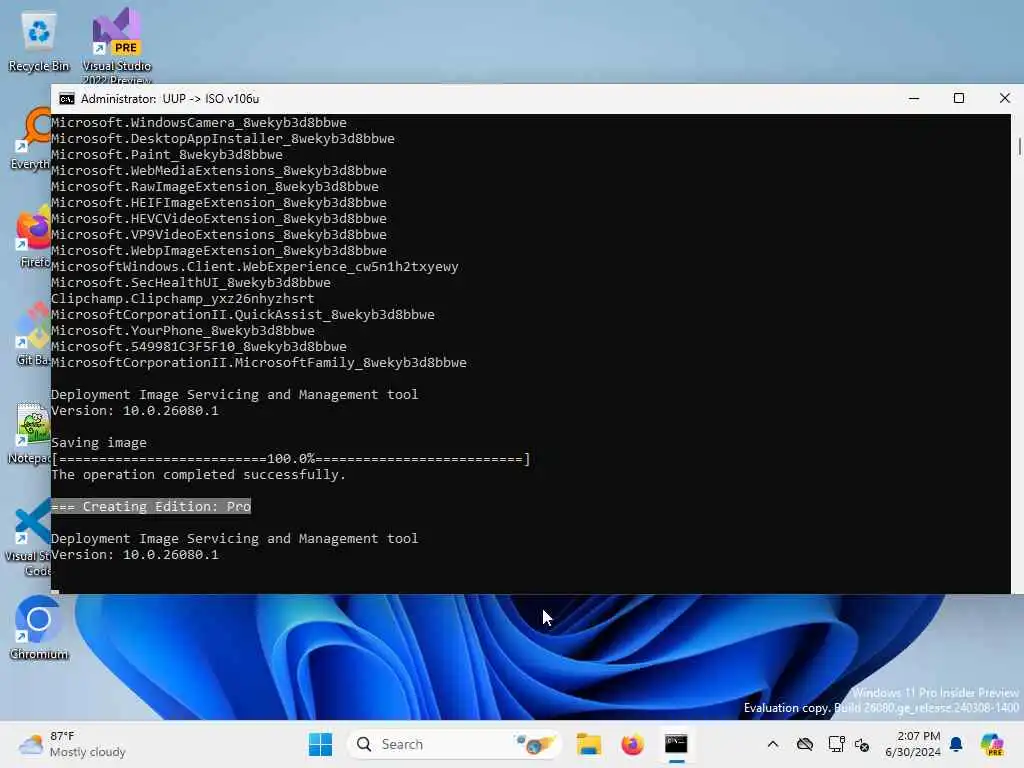Open the Windows Start menu
The image size is (1024, 768).
(320, 744)
